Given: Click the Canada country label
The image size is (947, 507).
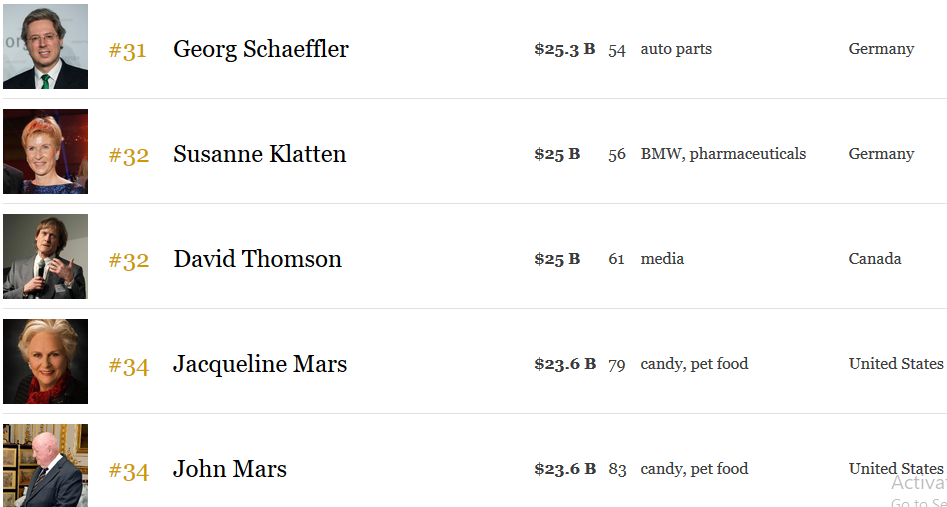Looking at the screenshot, I should (x=875, y=259).
